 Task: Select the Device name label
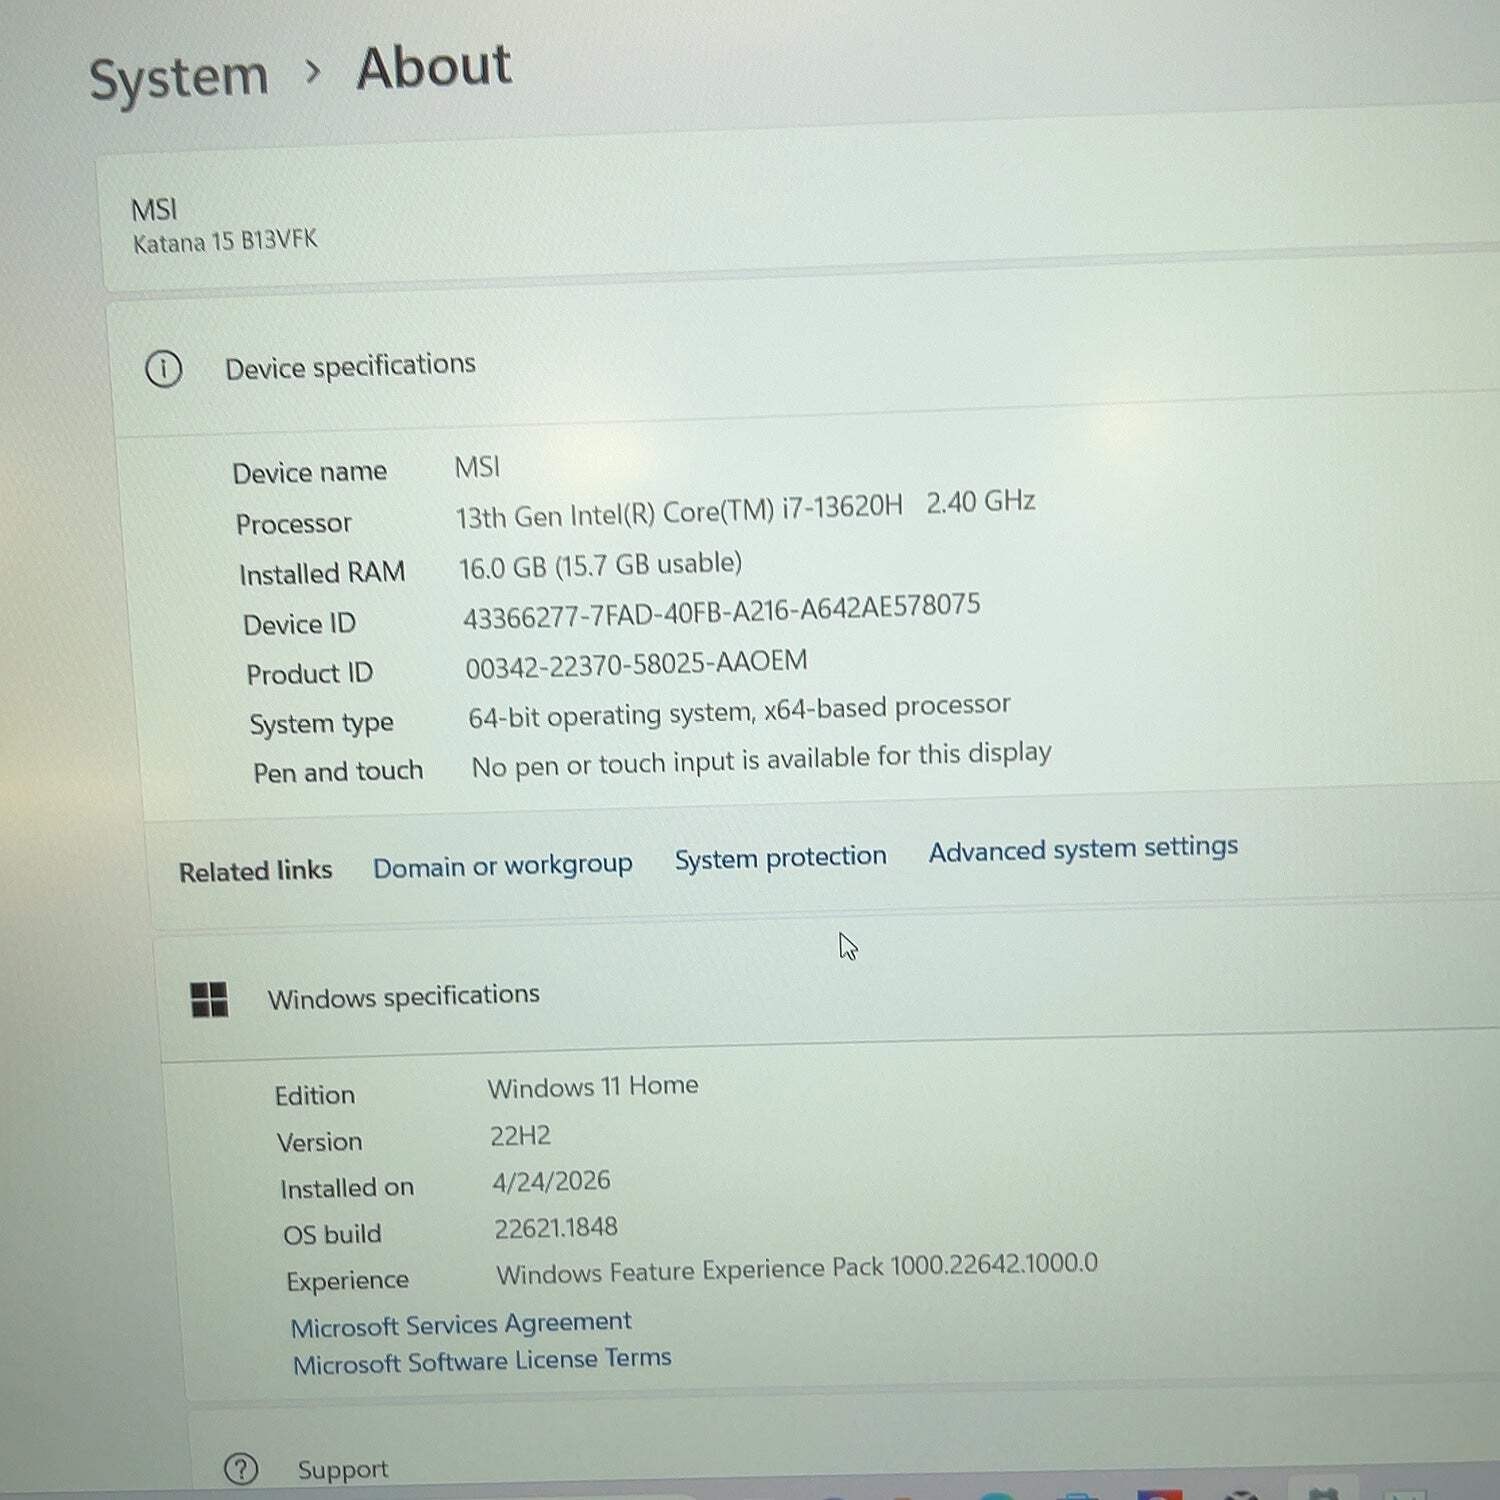tap(310, 472)
